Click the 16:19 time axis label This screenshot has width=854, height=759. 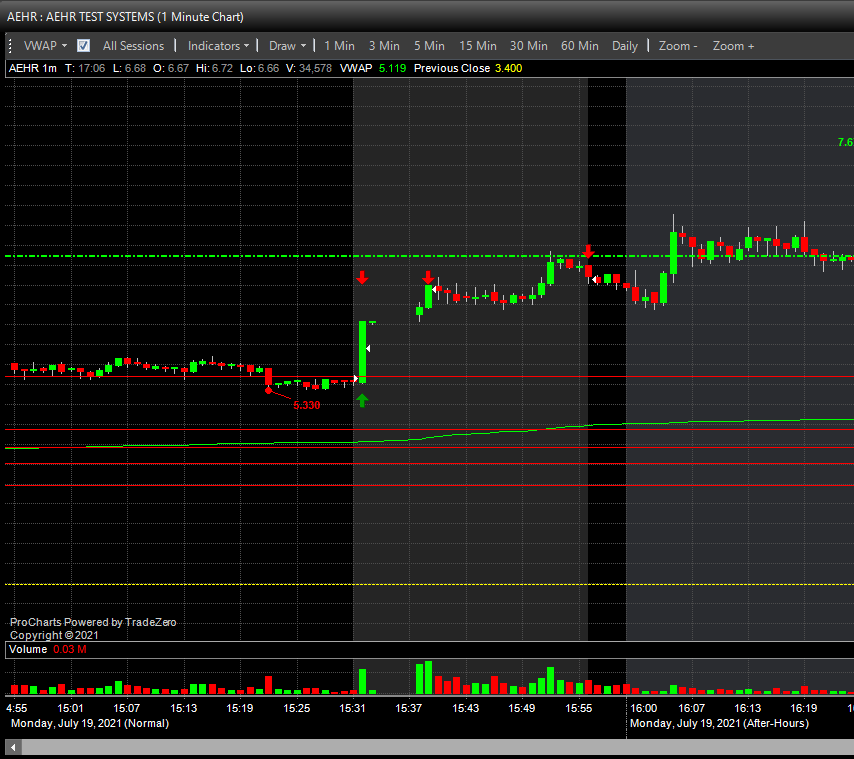(x=804, y=708)
